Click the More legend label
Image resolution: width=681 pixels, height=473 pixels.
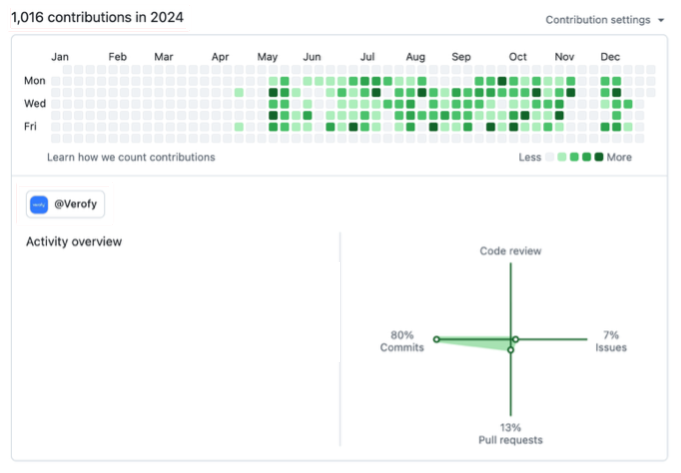click(x=619, y=157)
